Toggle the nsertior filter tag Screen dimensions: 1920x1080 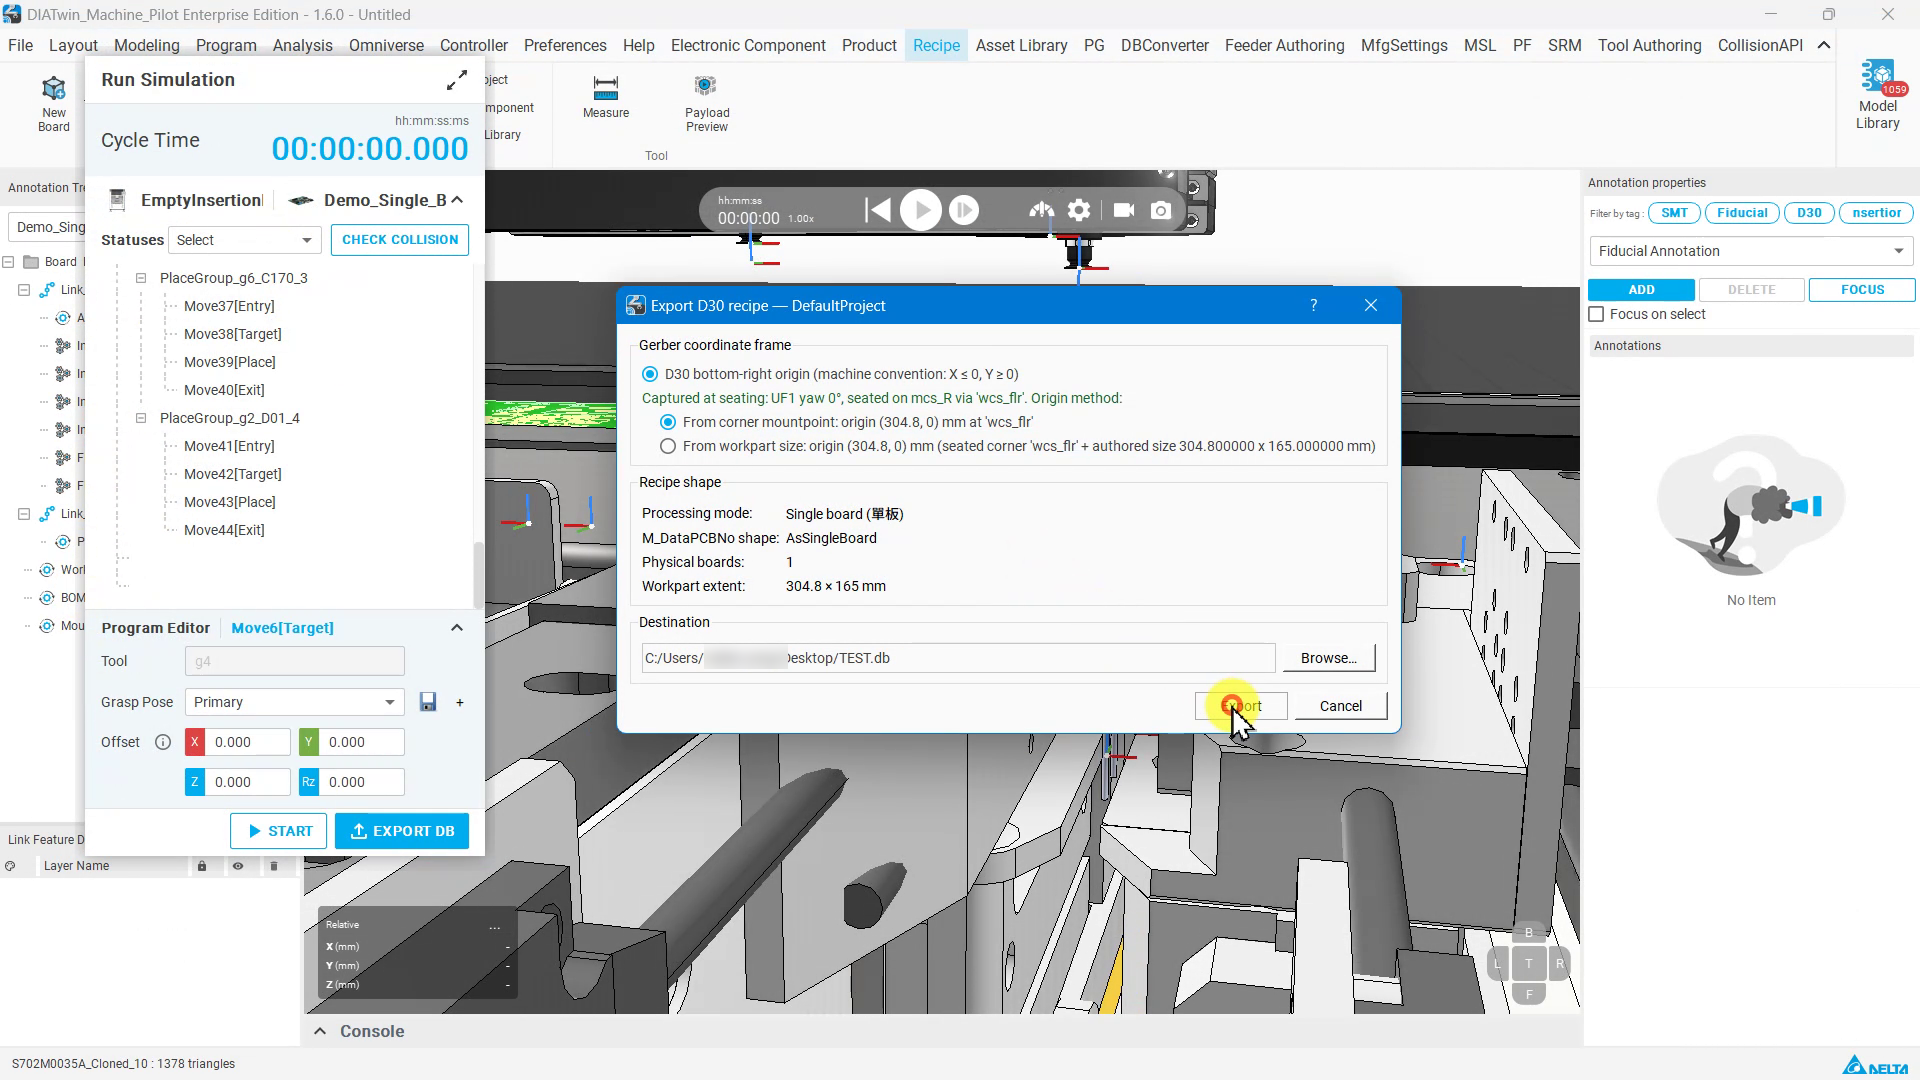[1877, 212]
